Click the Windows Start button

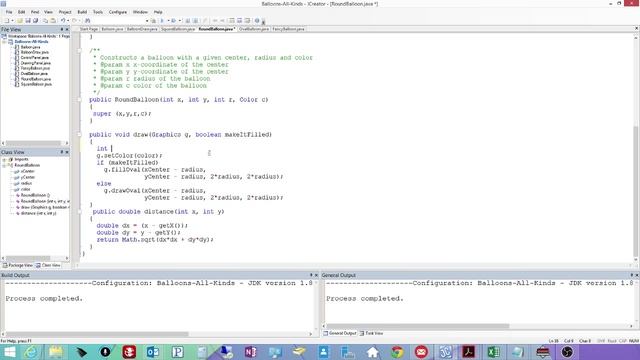coord(9,352)
